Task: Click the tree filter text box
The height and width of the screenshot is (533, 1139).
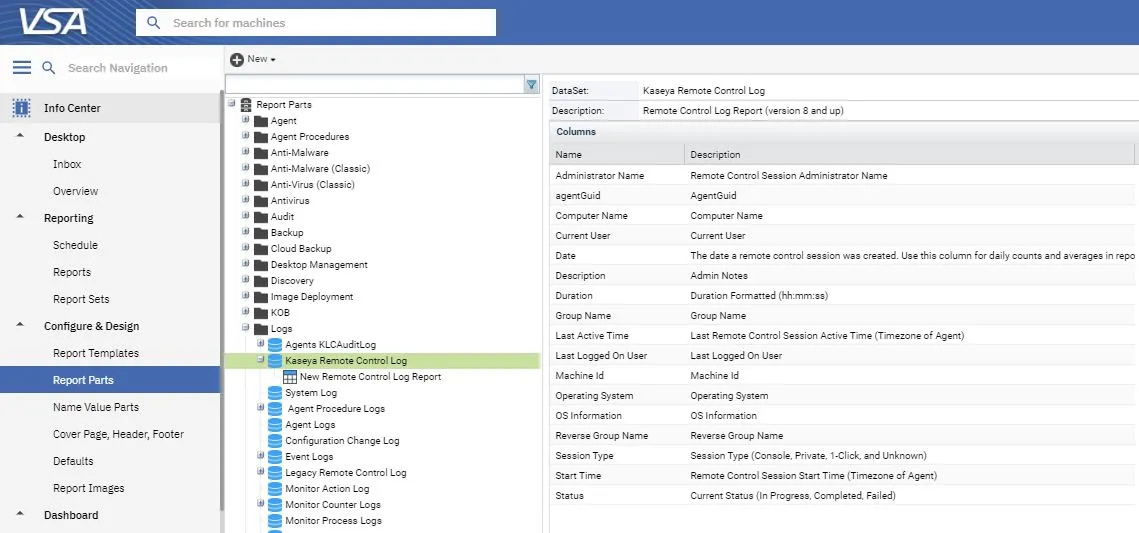Action: (374, 85)
